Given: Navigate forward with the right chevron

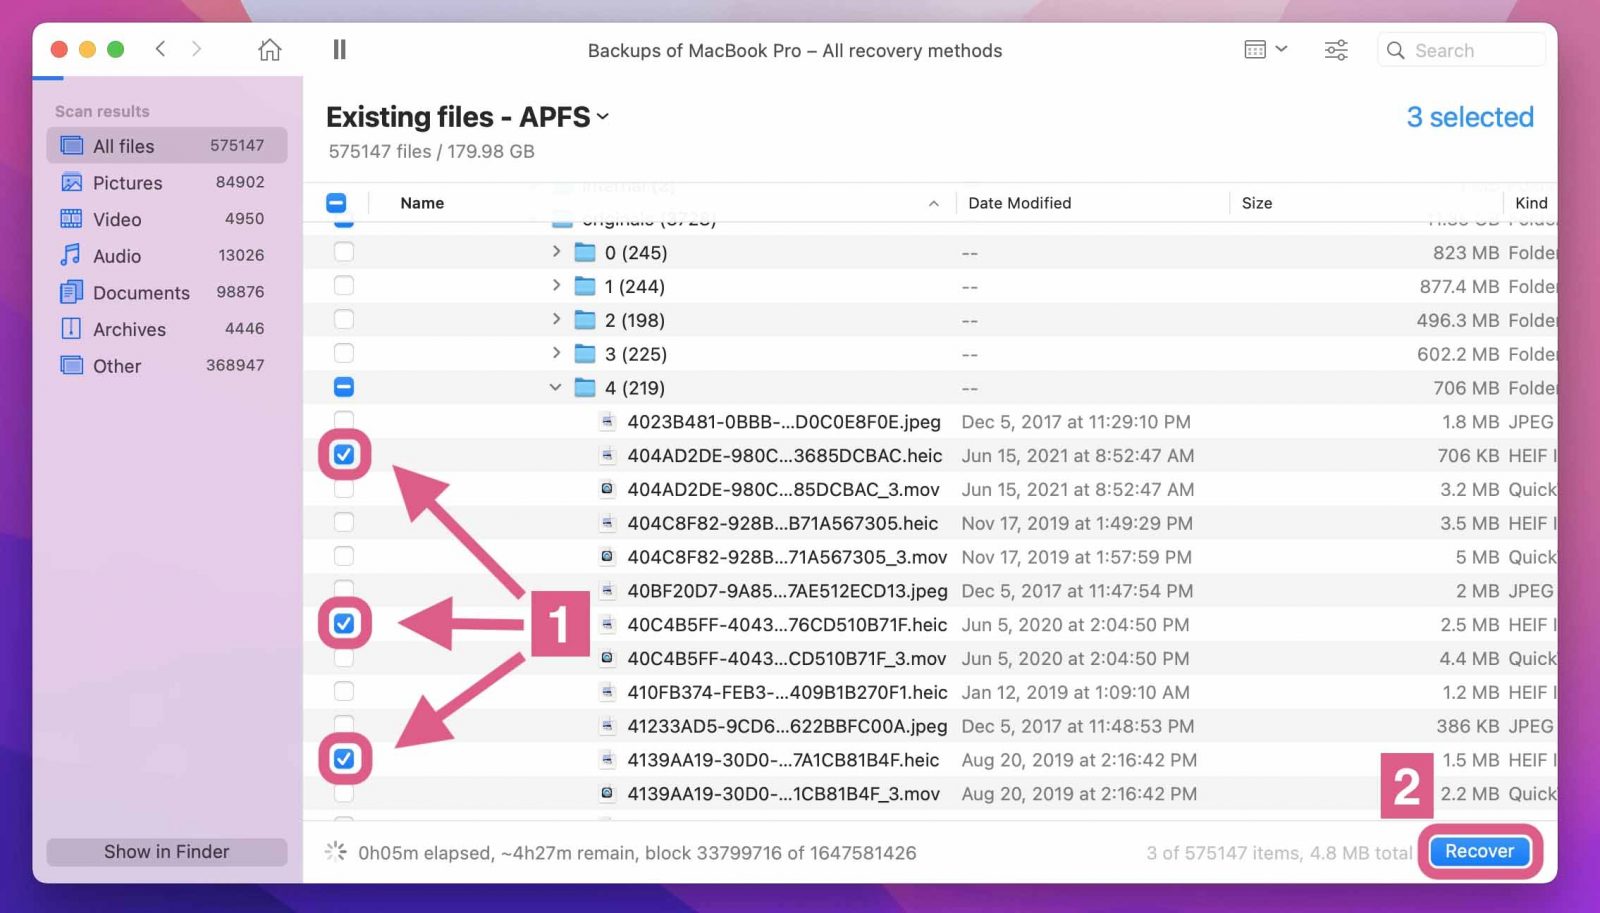Looking at the screenshot, I should click(x=196, y=48).
